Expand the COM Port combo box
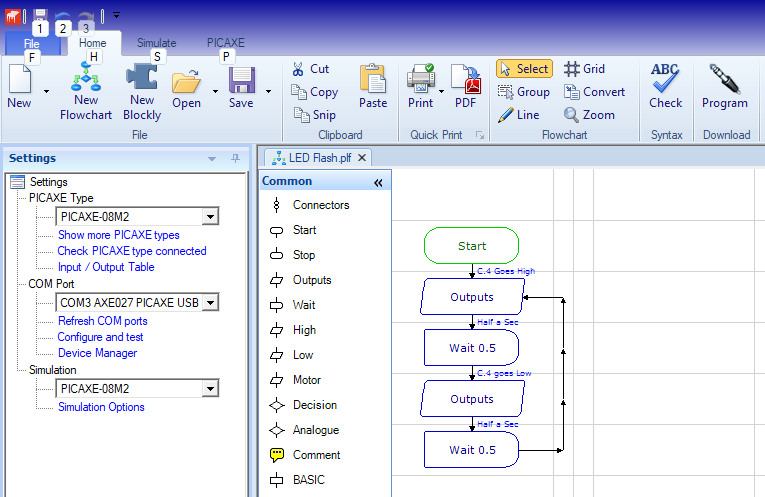Viewport: 765px width, 497px height. coord(210,302)
